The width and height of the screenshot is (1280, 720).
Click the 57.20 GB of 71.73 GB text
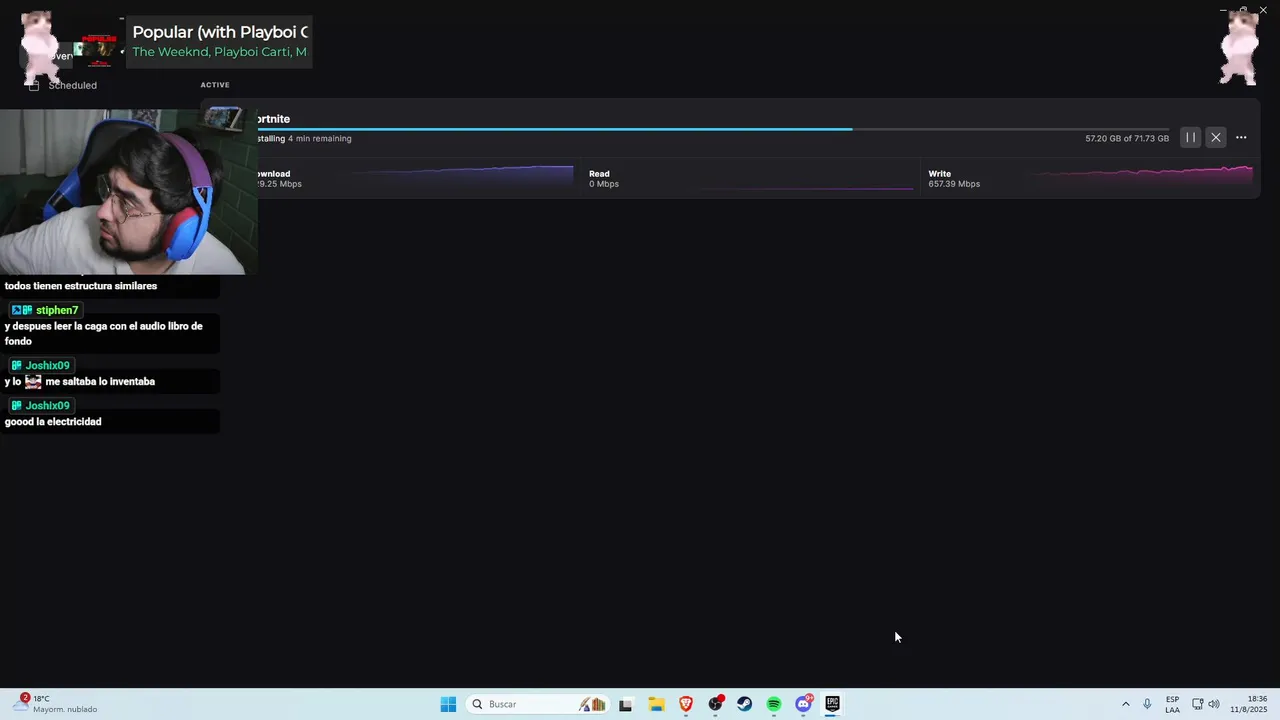point(1127,138)
